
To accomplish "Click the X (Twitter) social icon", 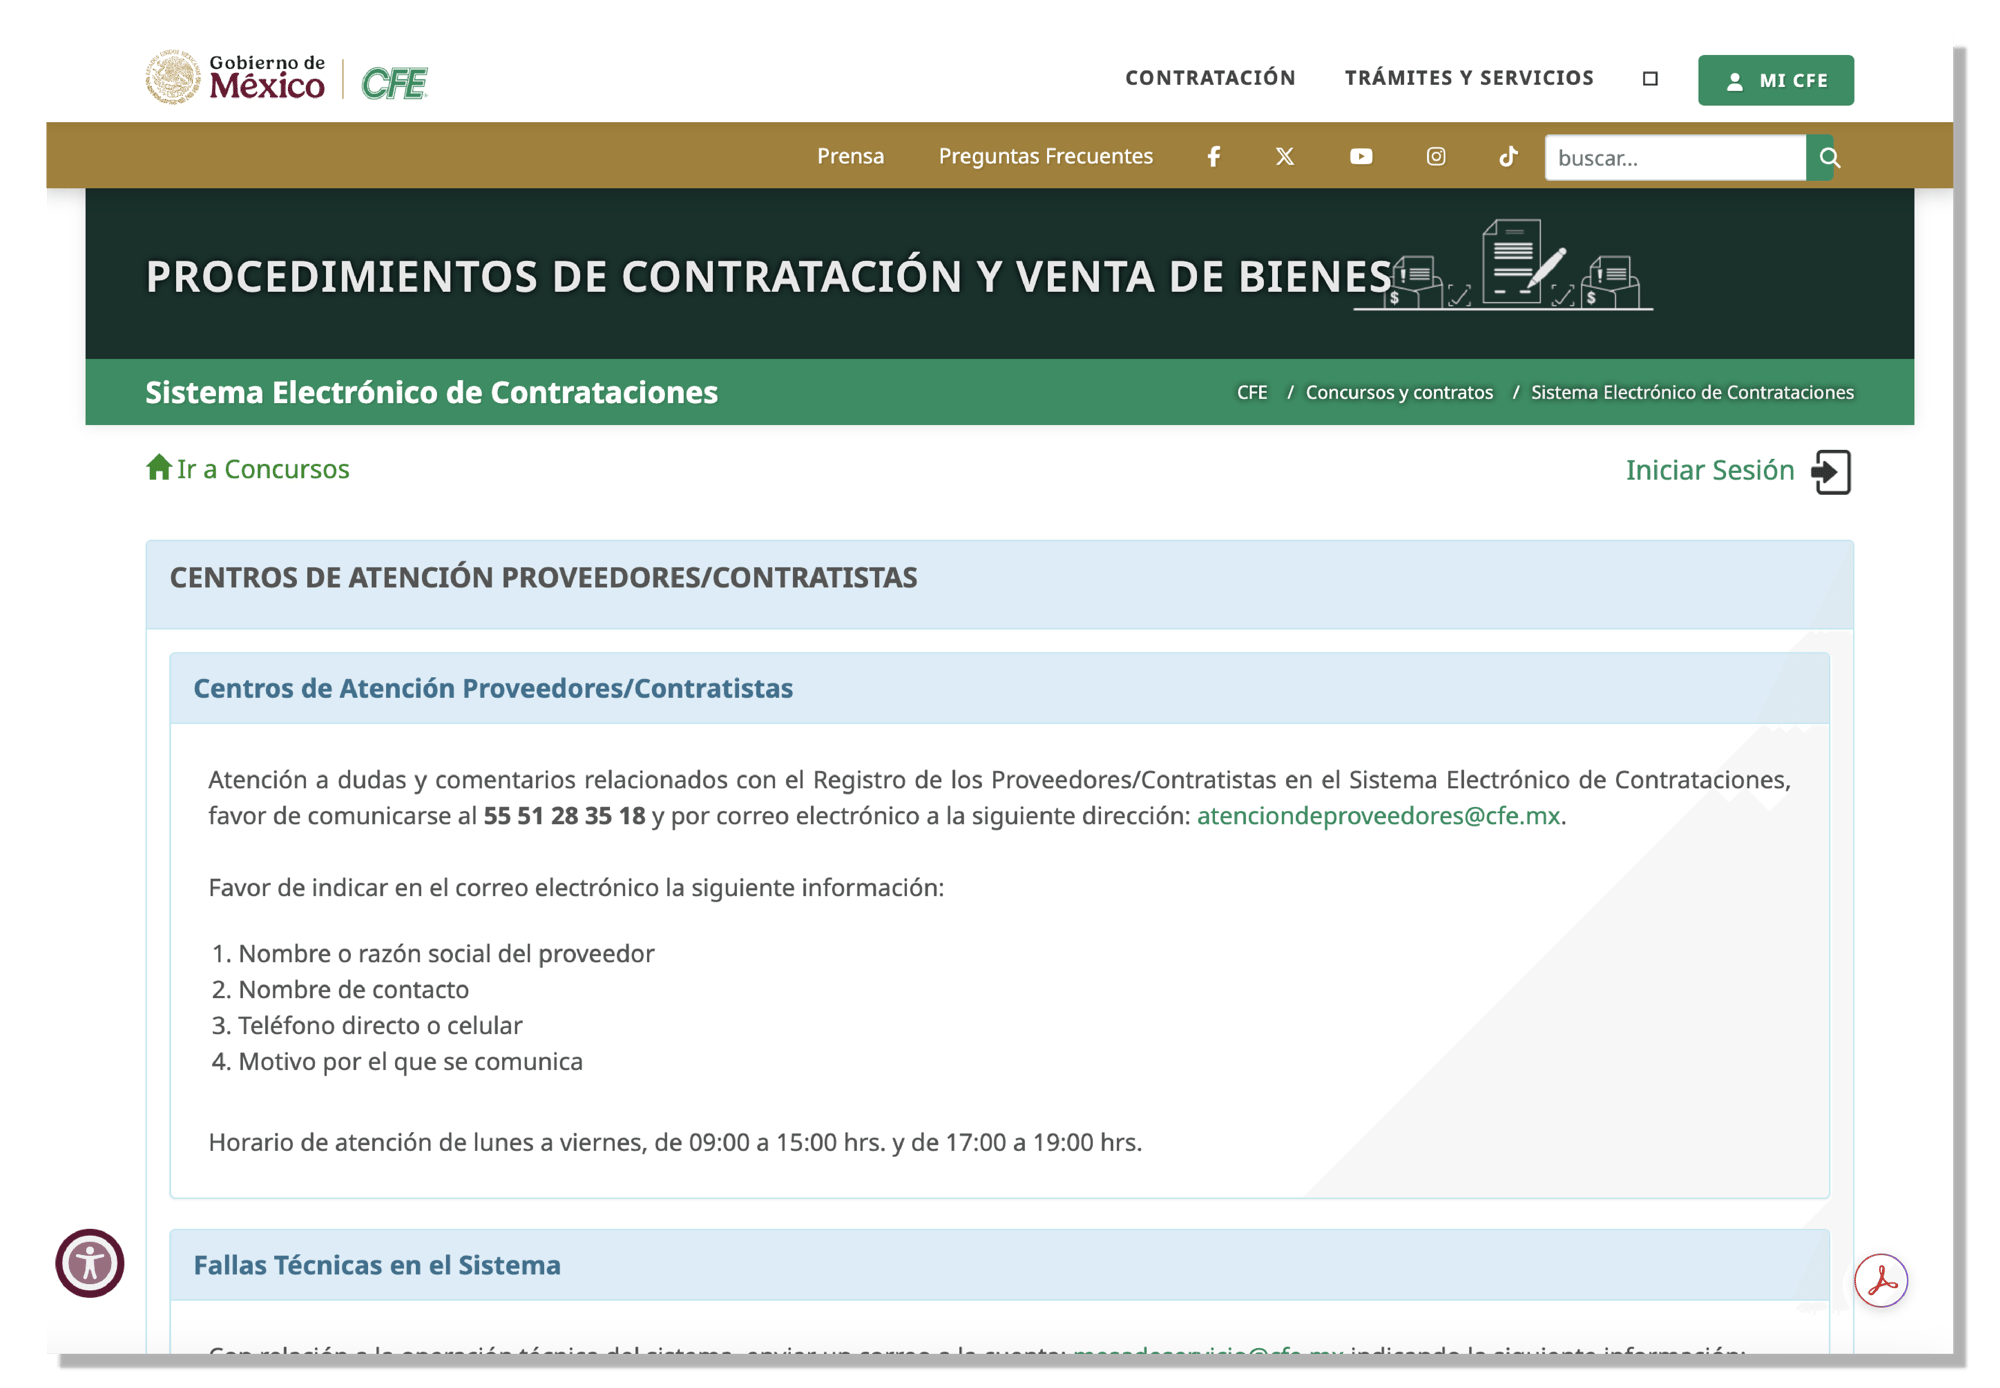I will click(x=1284, y=156).
